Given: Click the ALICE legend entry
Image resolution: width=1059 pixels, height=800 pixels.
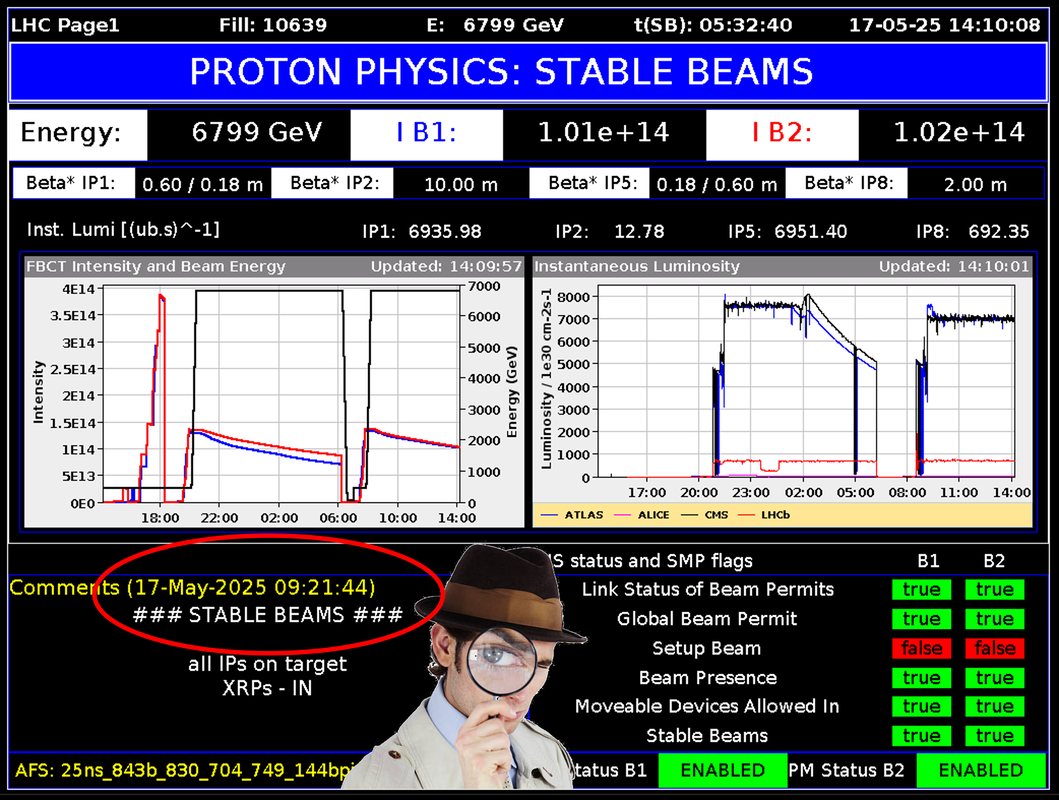Looking at the screenshot, I should 642,515.
